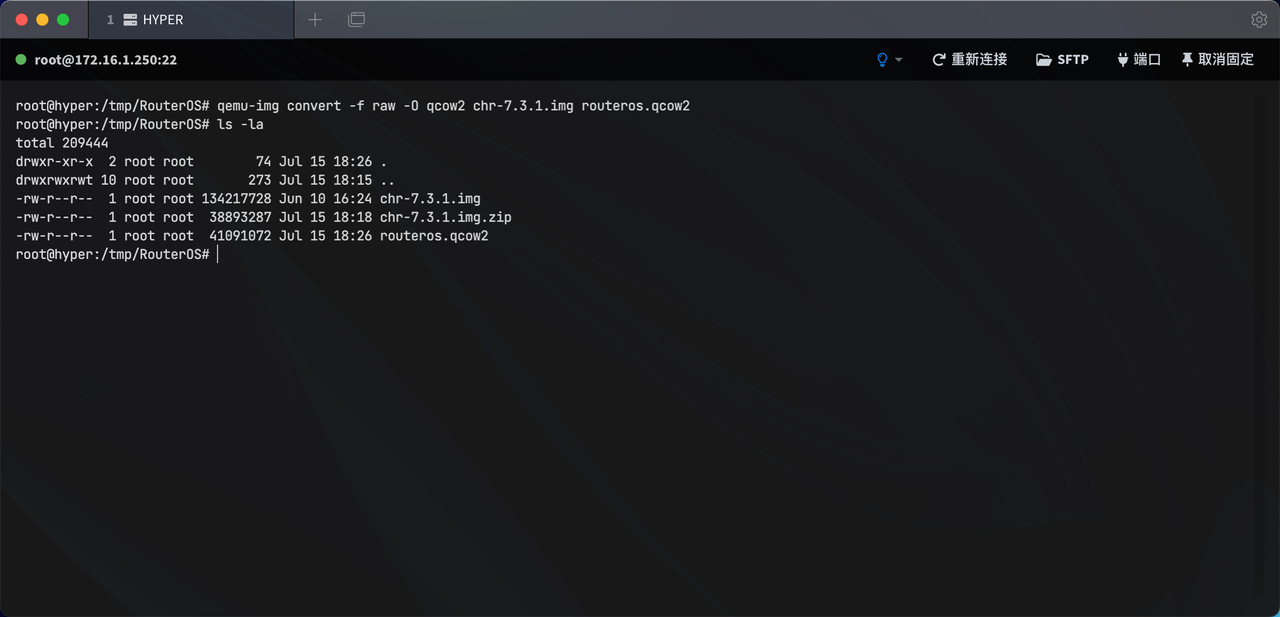Click 取消固定 unpin button

pos(1217,60)
